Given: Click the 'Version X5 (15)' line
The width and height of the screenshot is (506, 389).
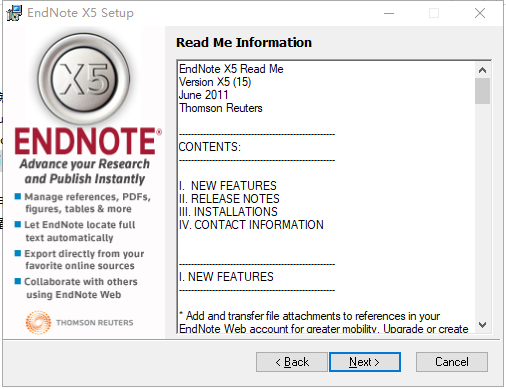Looking at the screenshot, I should (215, 82).
